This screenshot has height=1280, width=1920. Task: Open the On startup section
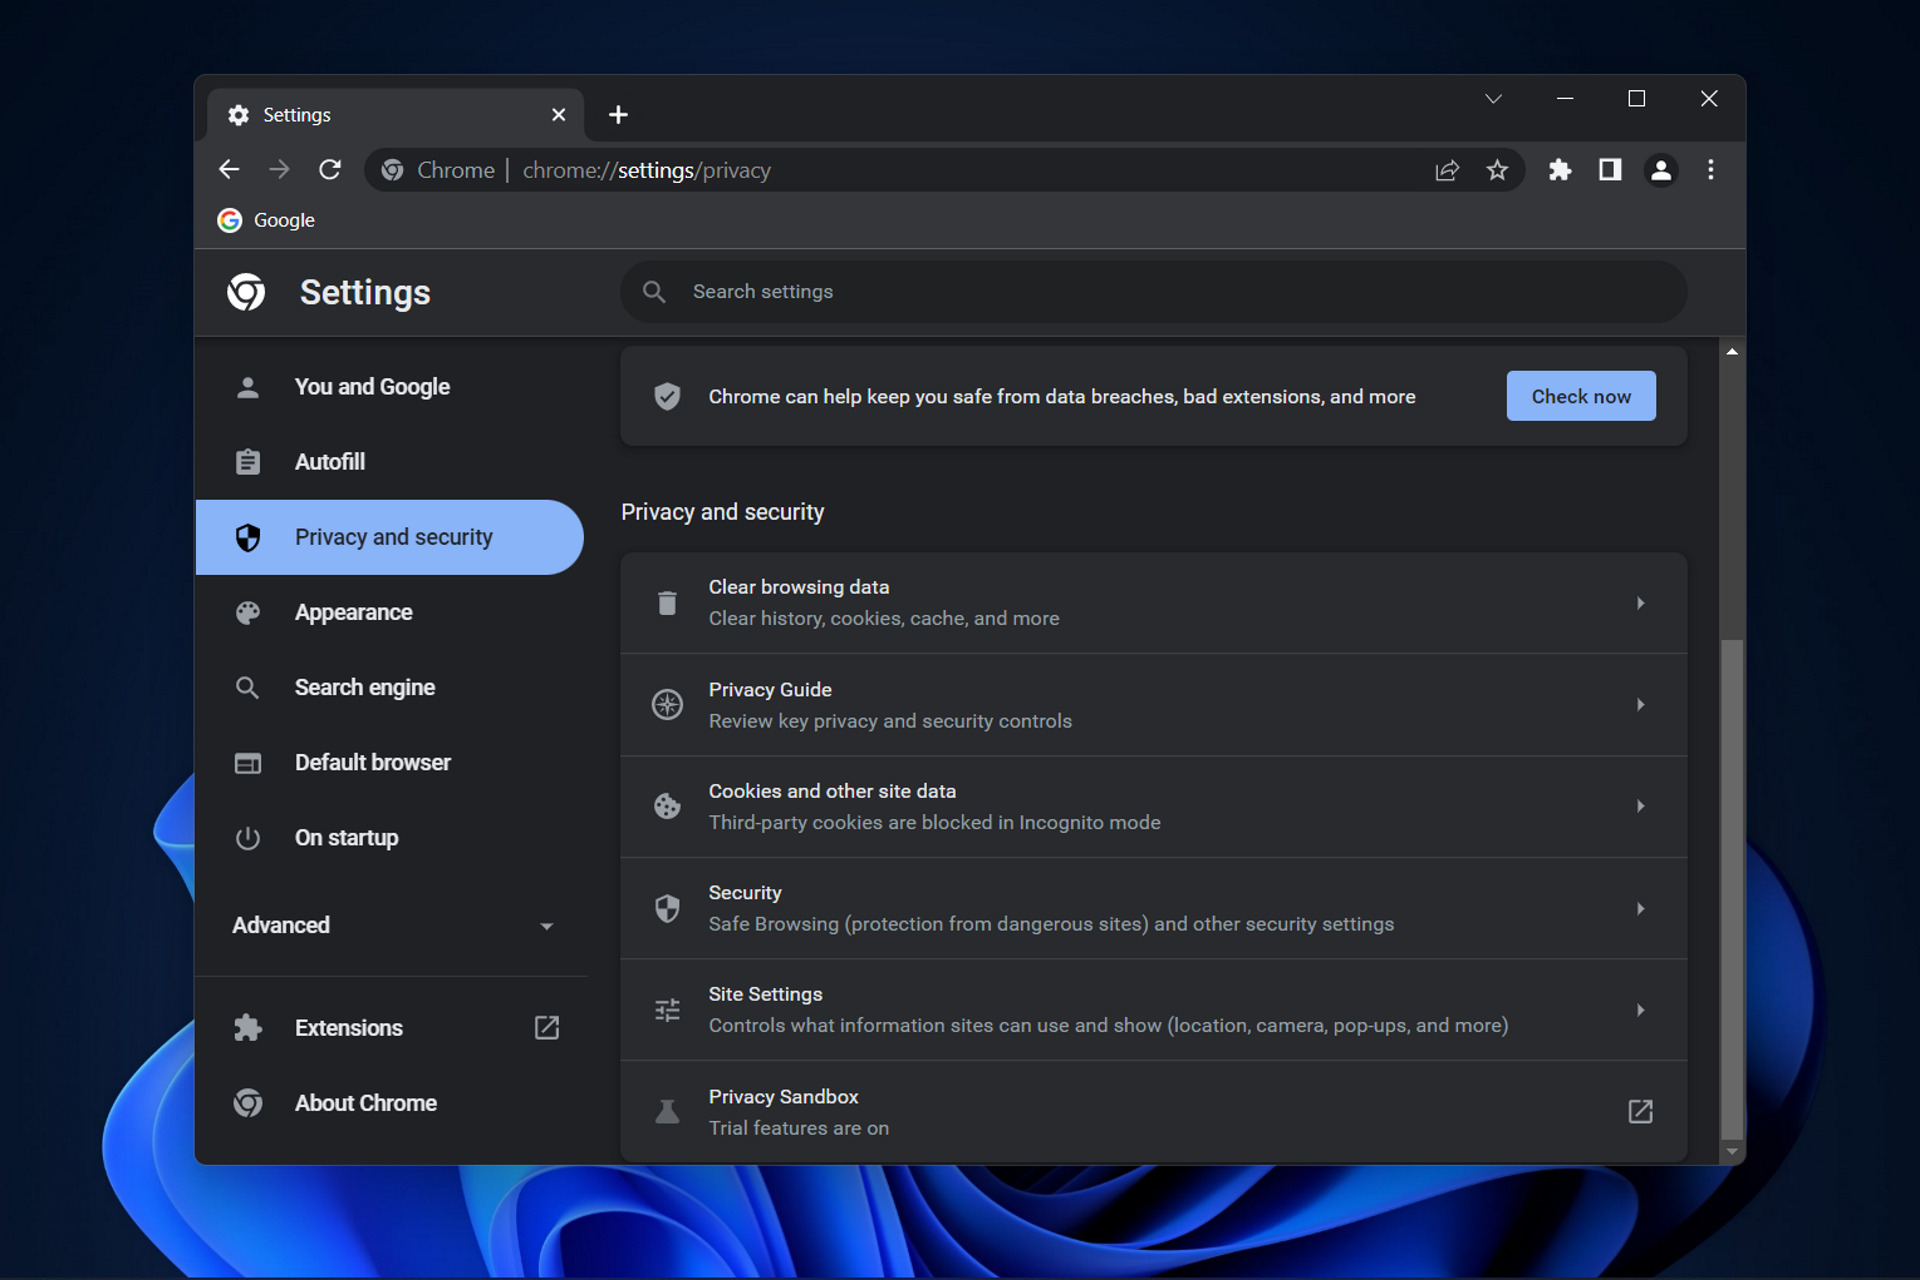[390, 837]
